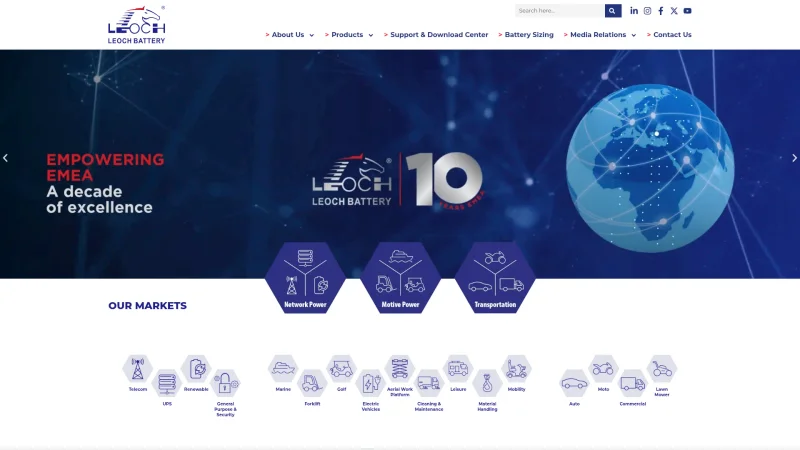800x450 pixels.
Task: Open the Instagram social icon
Action: tap(647, 11)
